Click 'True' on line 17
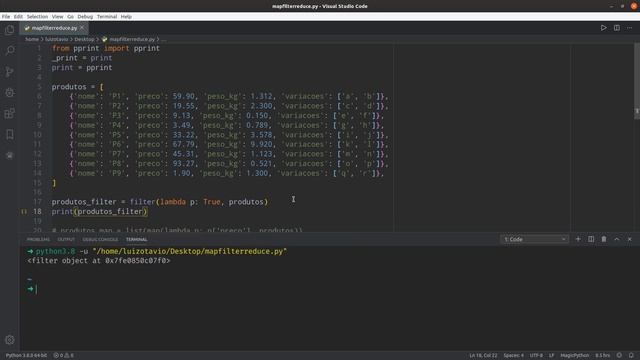This screenshot has width=640, height=360. [211, 202]
